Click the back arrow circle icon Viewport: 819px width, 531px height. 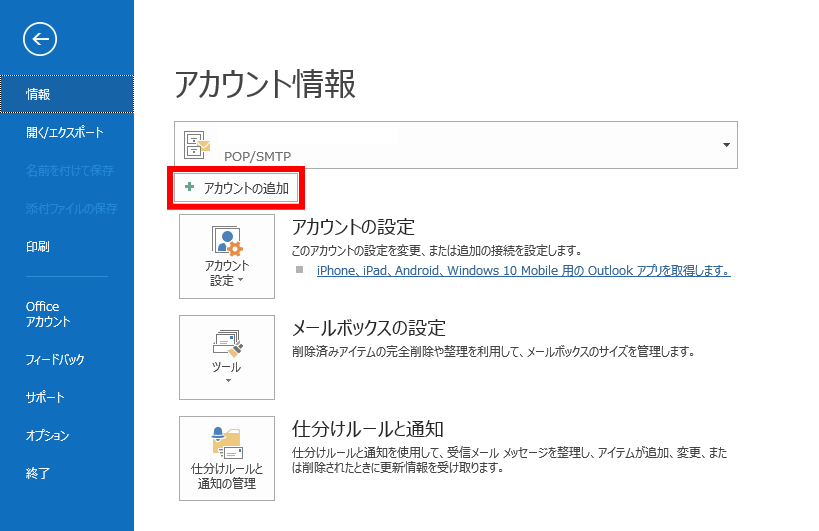(40, 39)
